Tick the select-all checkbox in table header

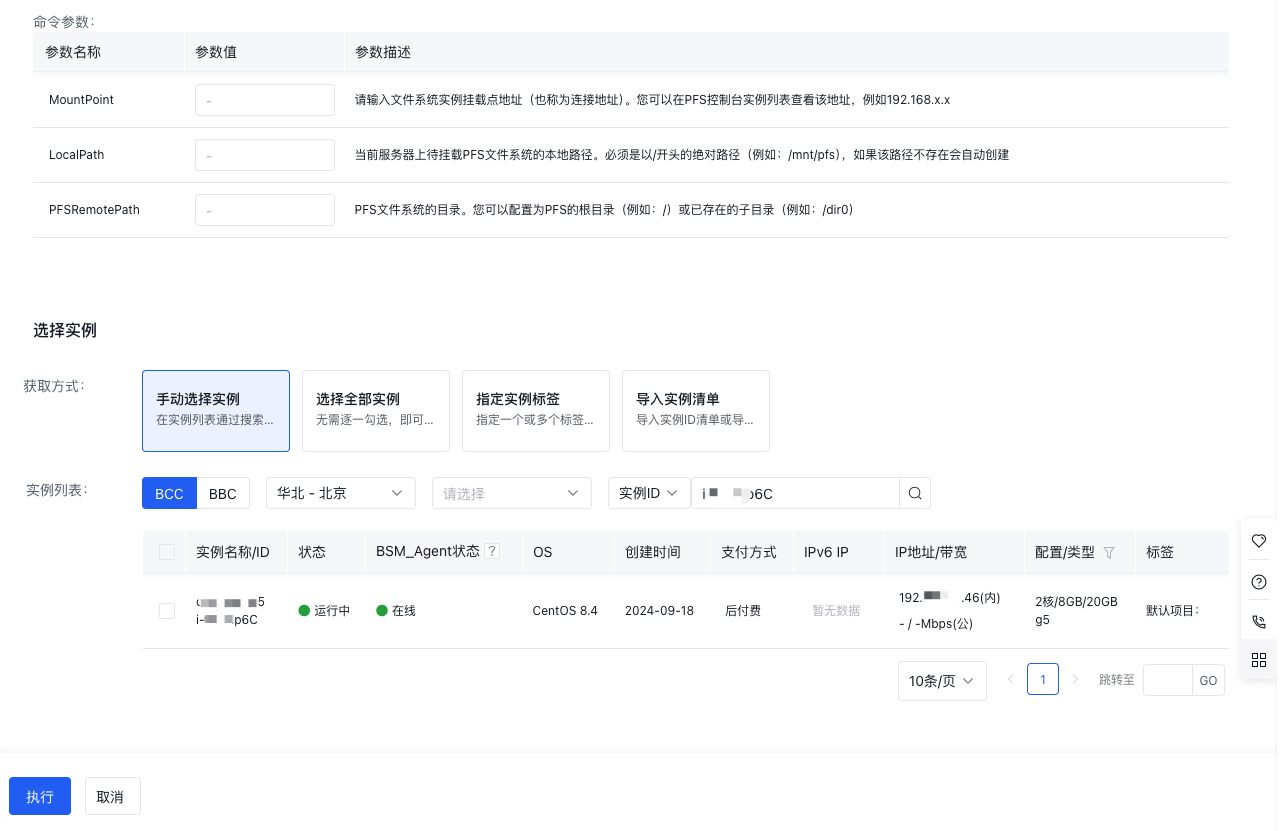tap(167, 552)
